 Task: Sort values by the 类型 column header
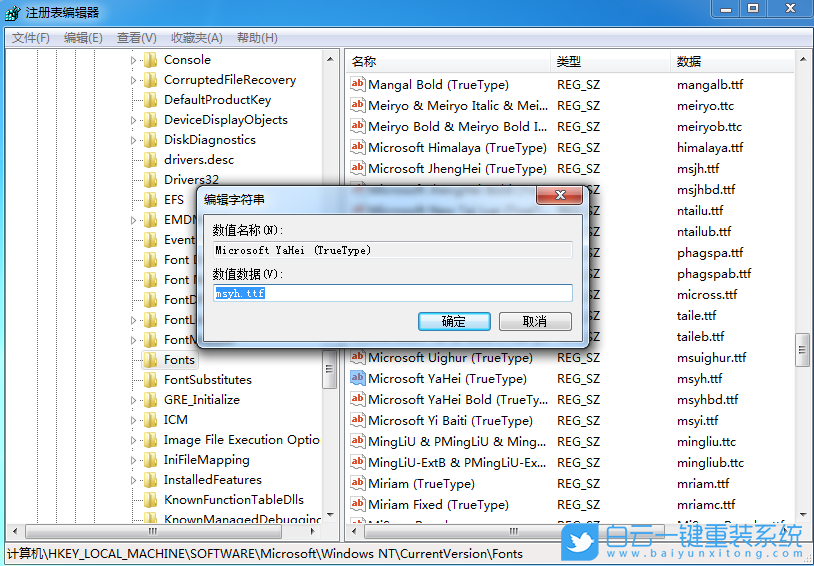(610, 62)
